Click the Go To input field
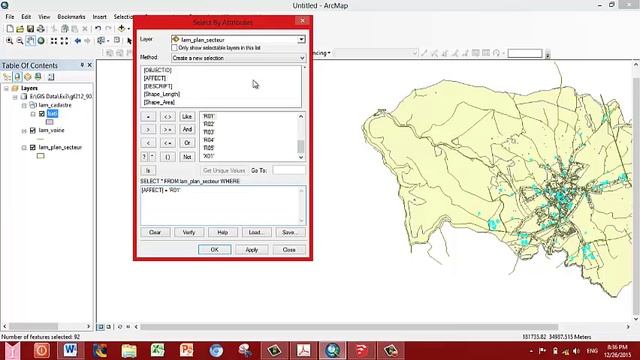 289,170
